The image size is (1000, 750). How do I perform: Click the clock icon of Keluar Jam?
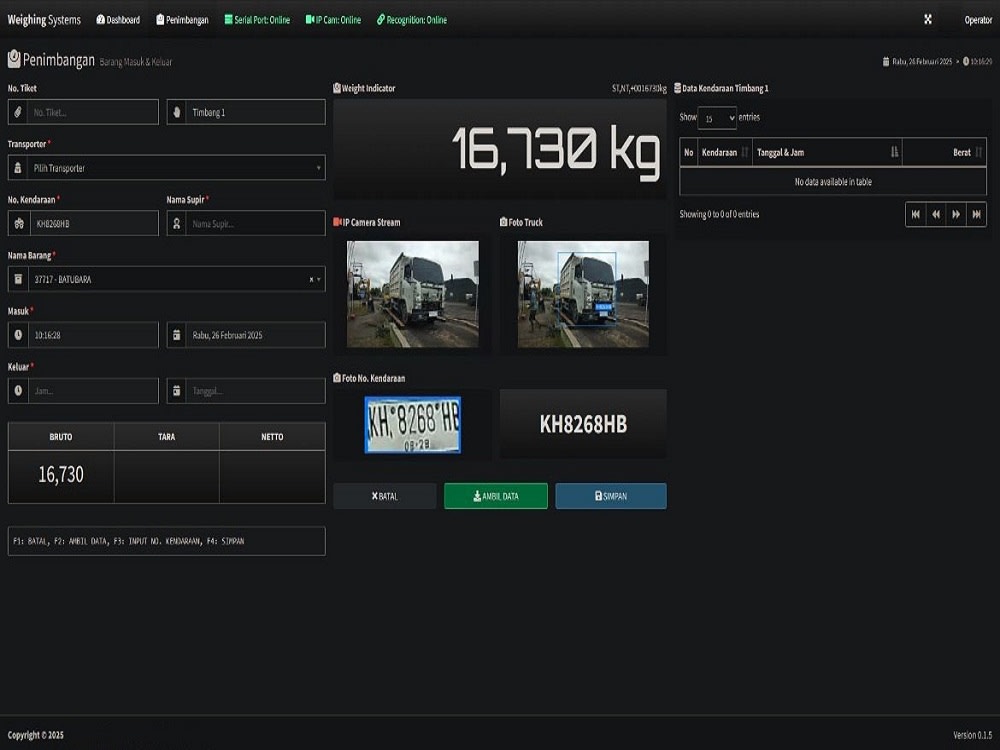click(18, 391)
